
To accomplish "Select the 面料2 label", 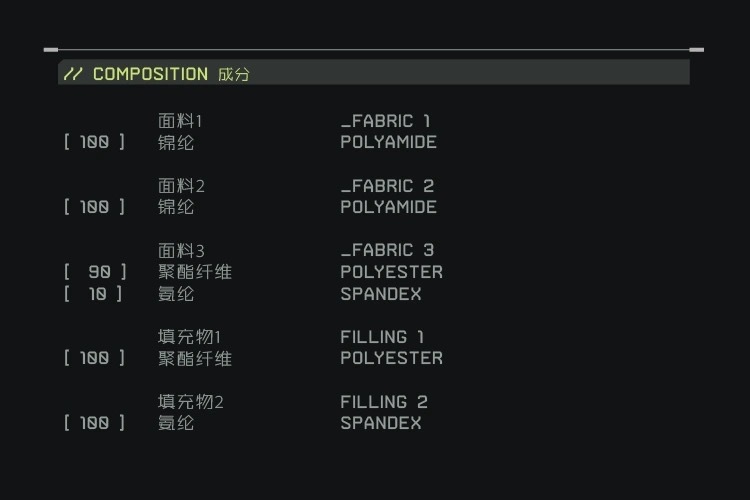I will [181, 186].
